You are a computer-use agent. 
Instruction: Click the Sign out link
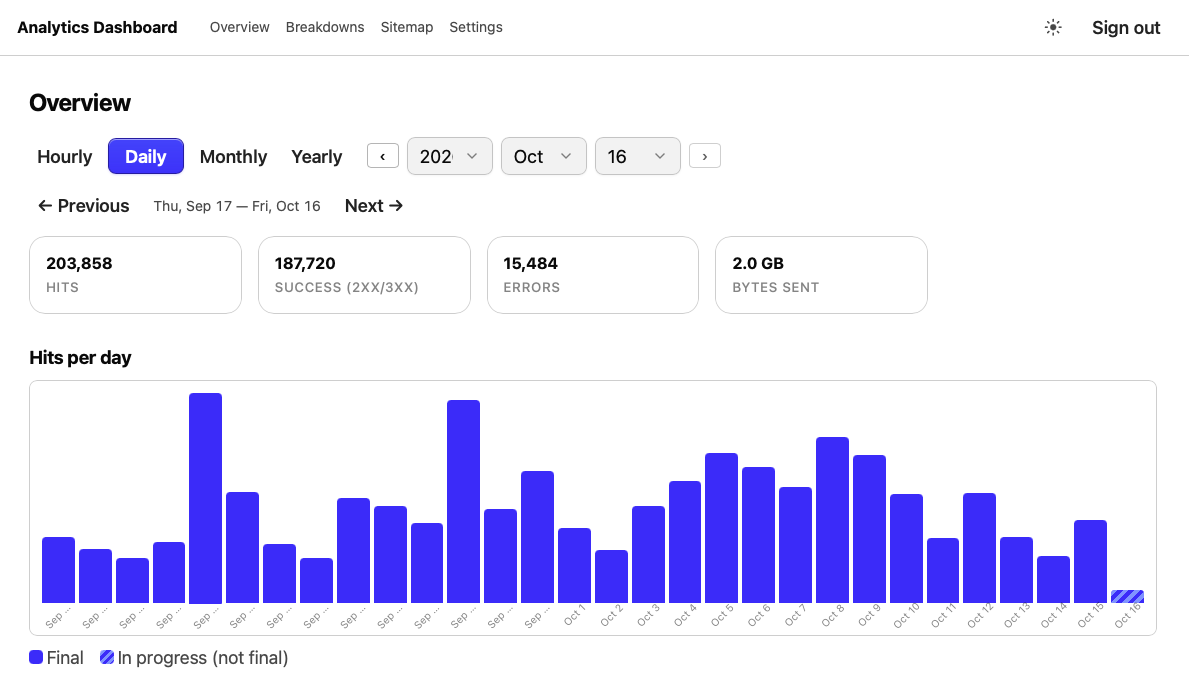[1125, 27]
